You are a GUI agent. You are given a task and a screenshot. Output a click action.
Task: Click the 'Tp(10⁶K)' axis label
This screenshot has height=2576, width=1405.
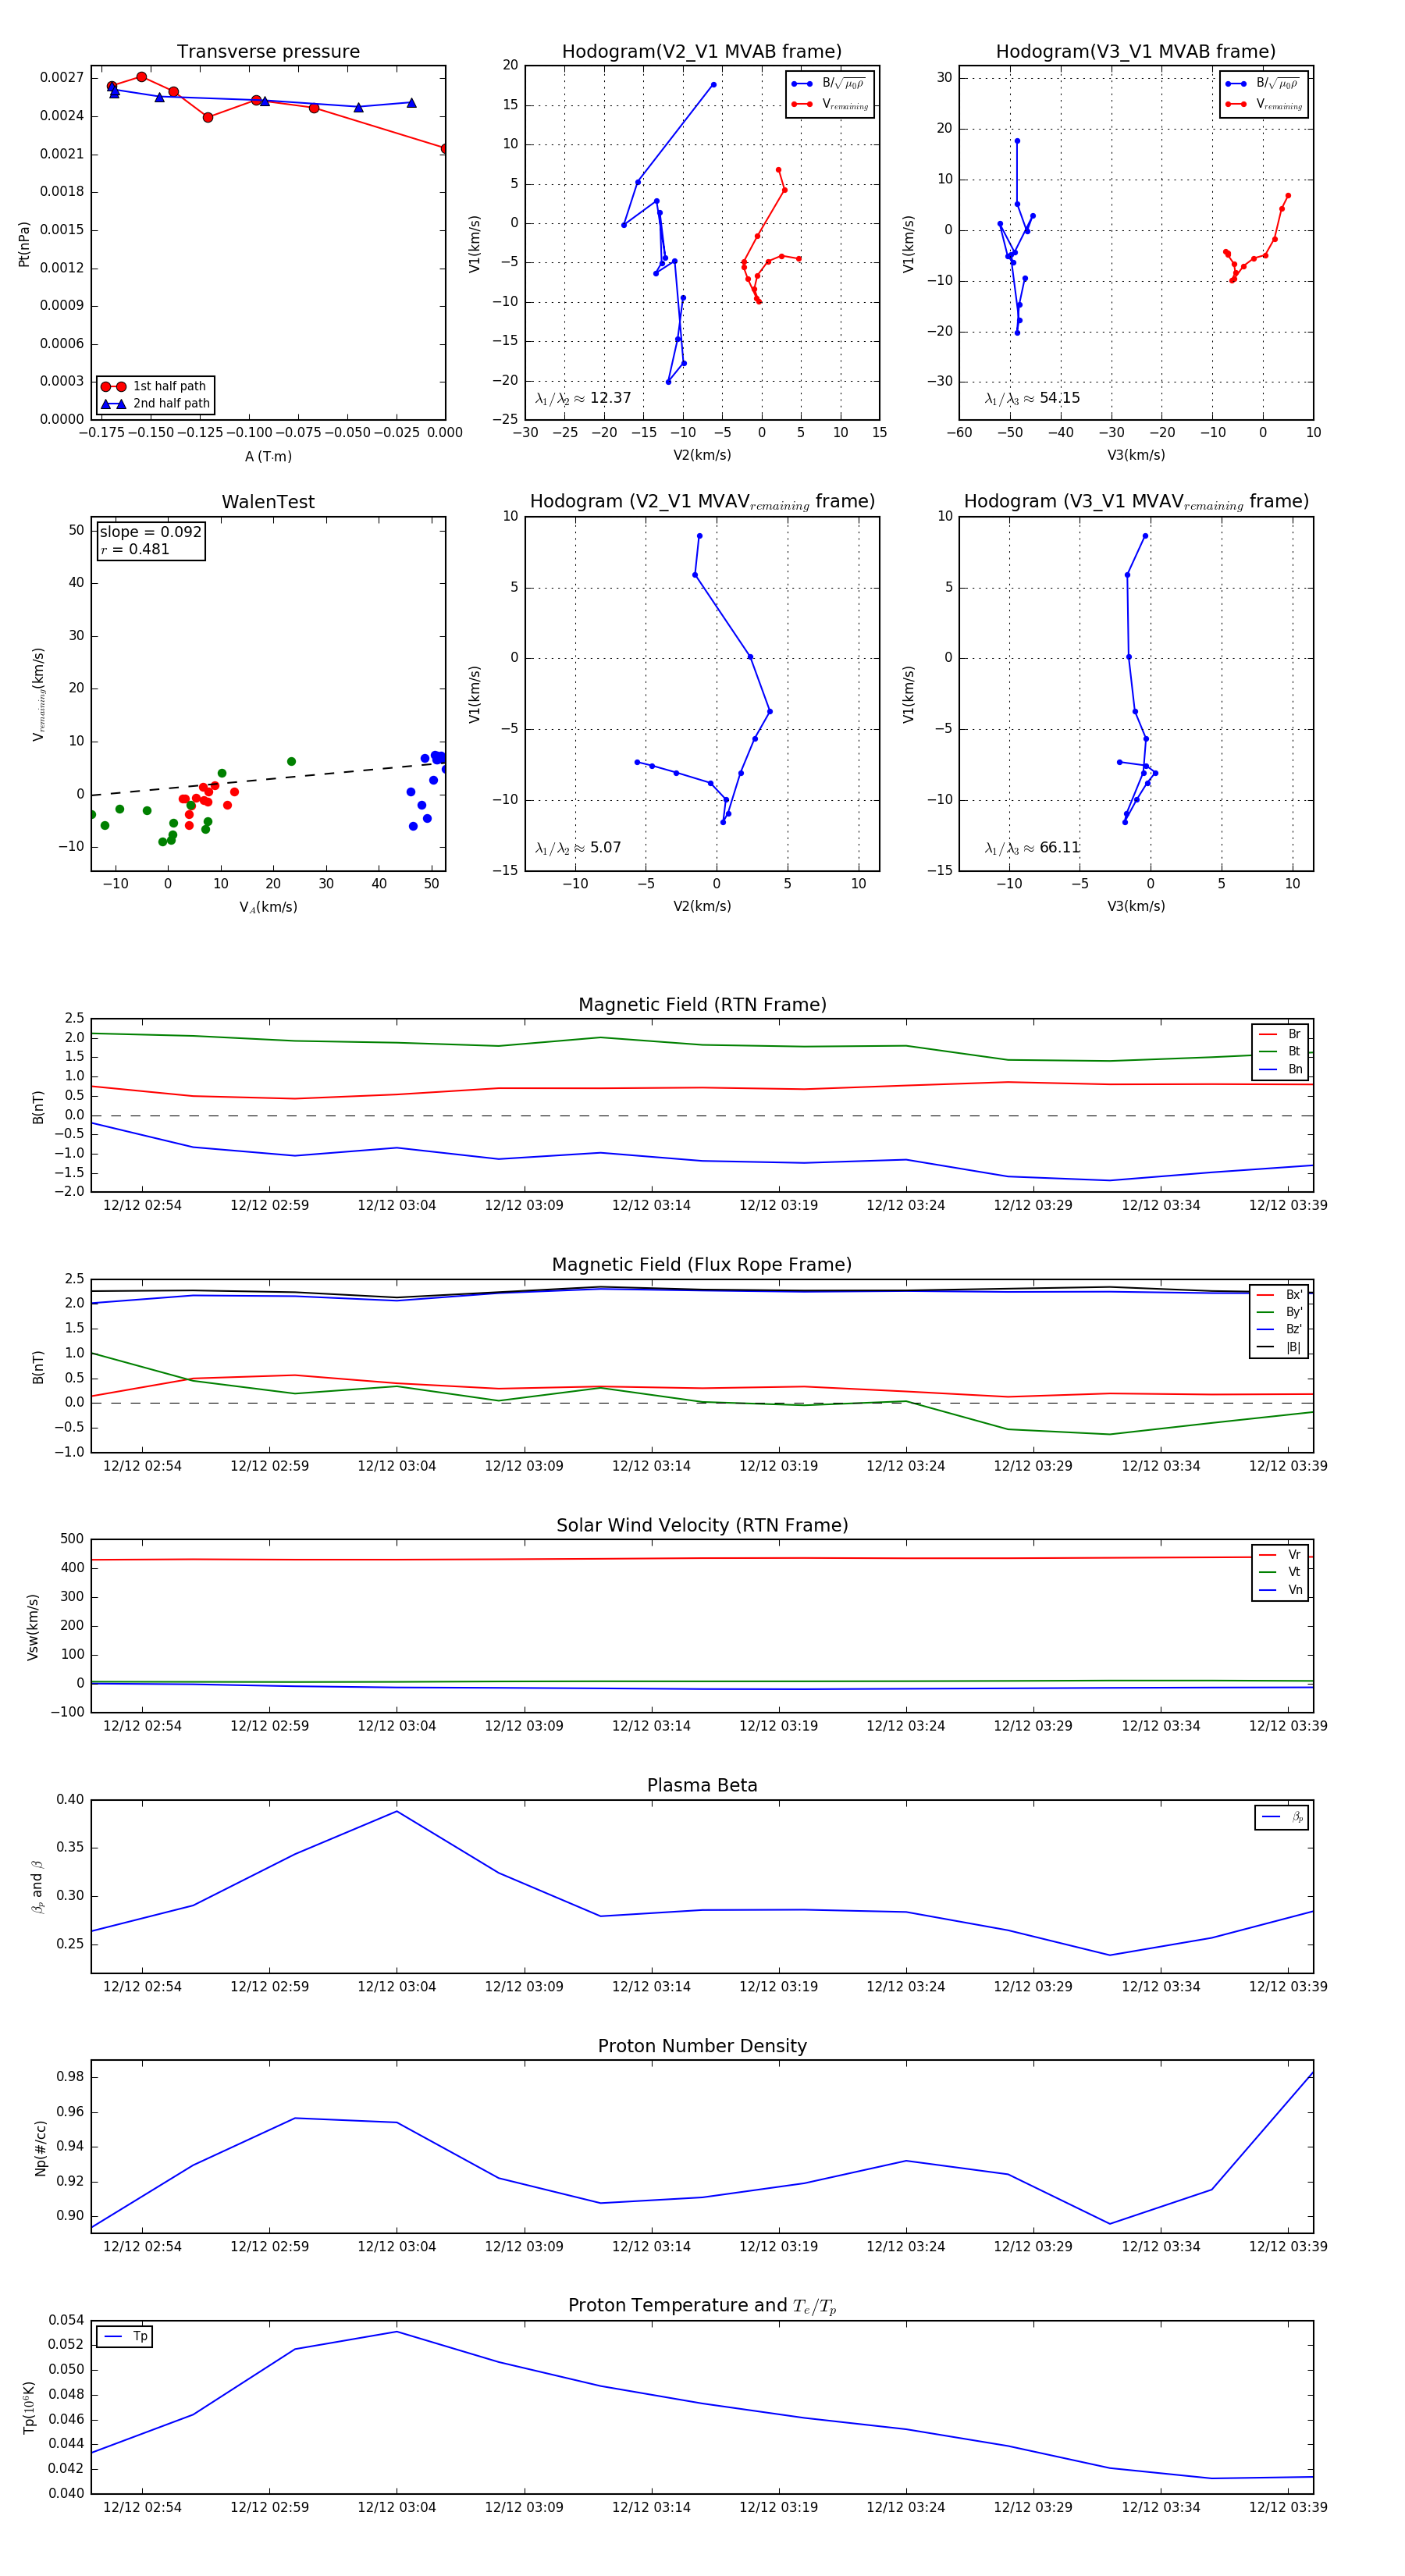(x=28, y=2408)
